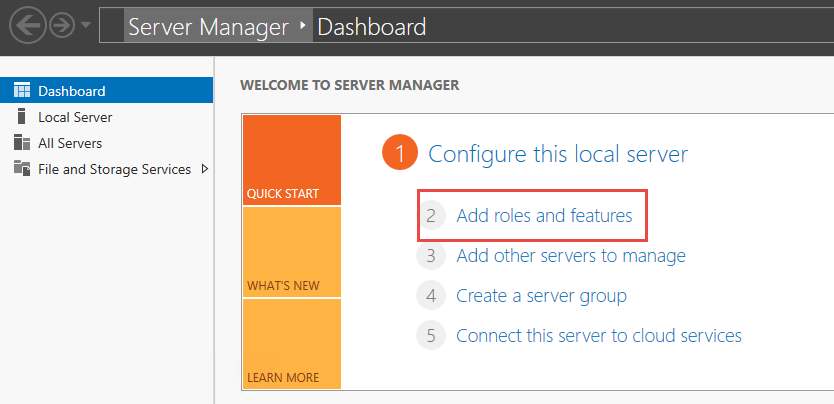Click the step 2 number circle
834x404 pixels.
pos(431,215)
